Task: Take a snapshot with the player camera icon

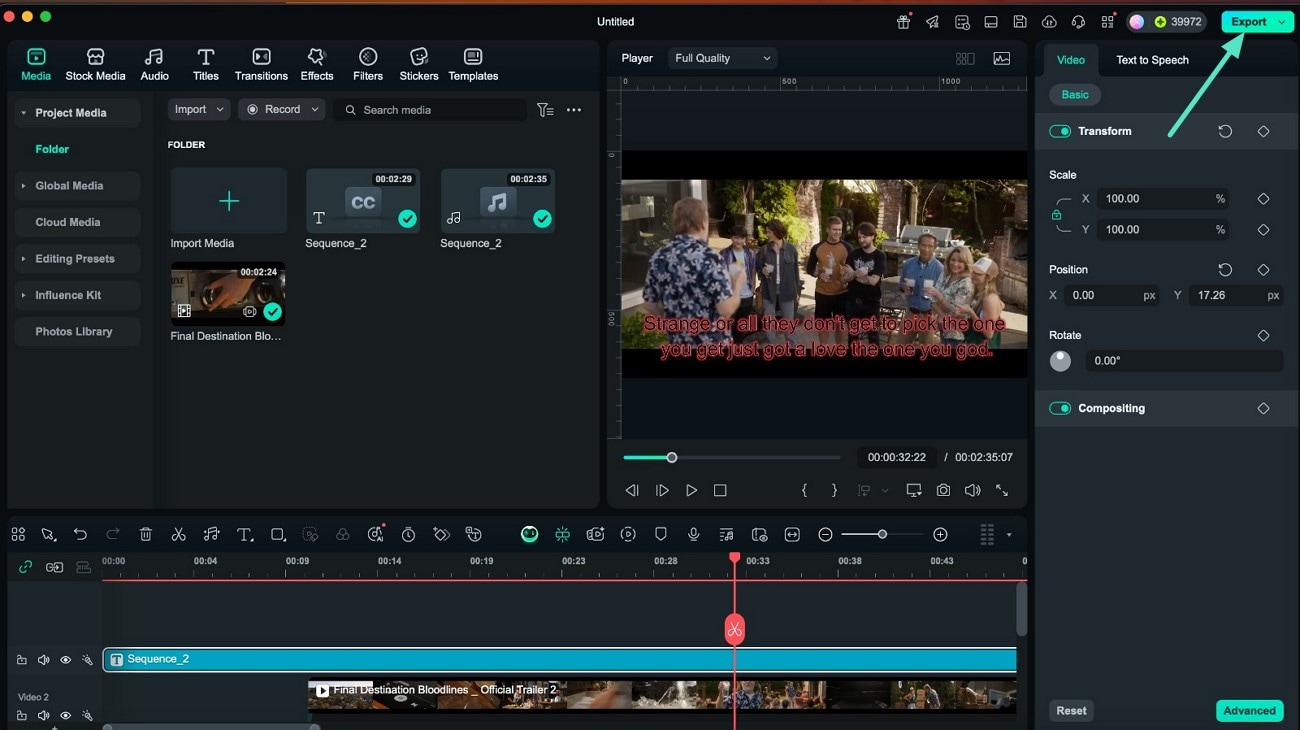Action: pos(943,490)
